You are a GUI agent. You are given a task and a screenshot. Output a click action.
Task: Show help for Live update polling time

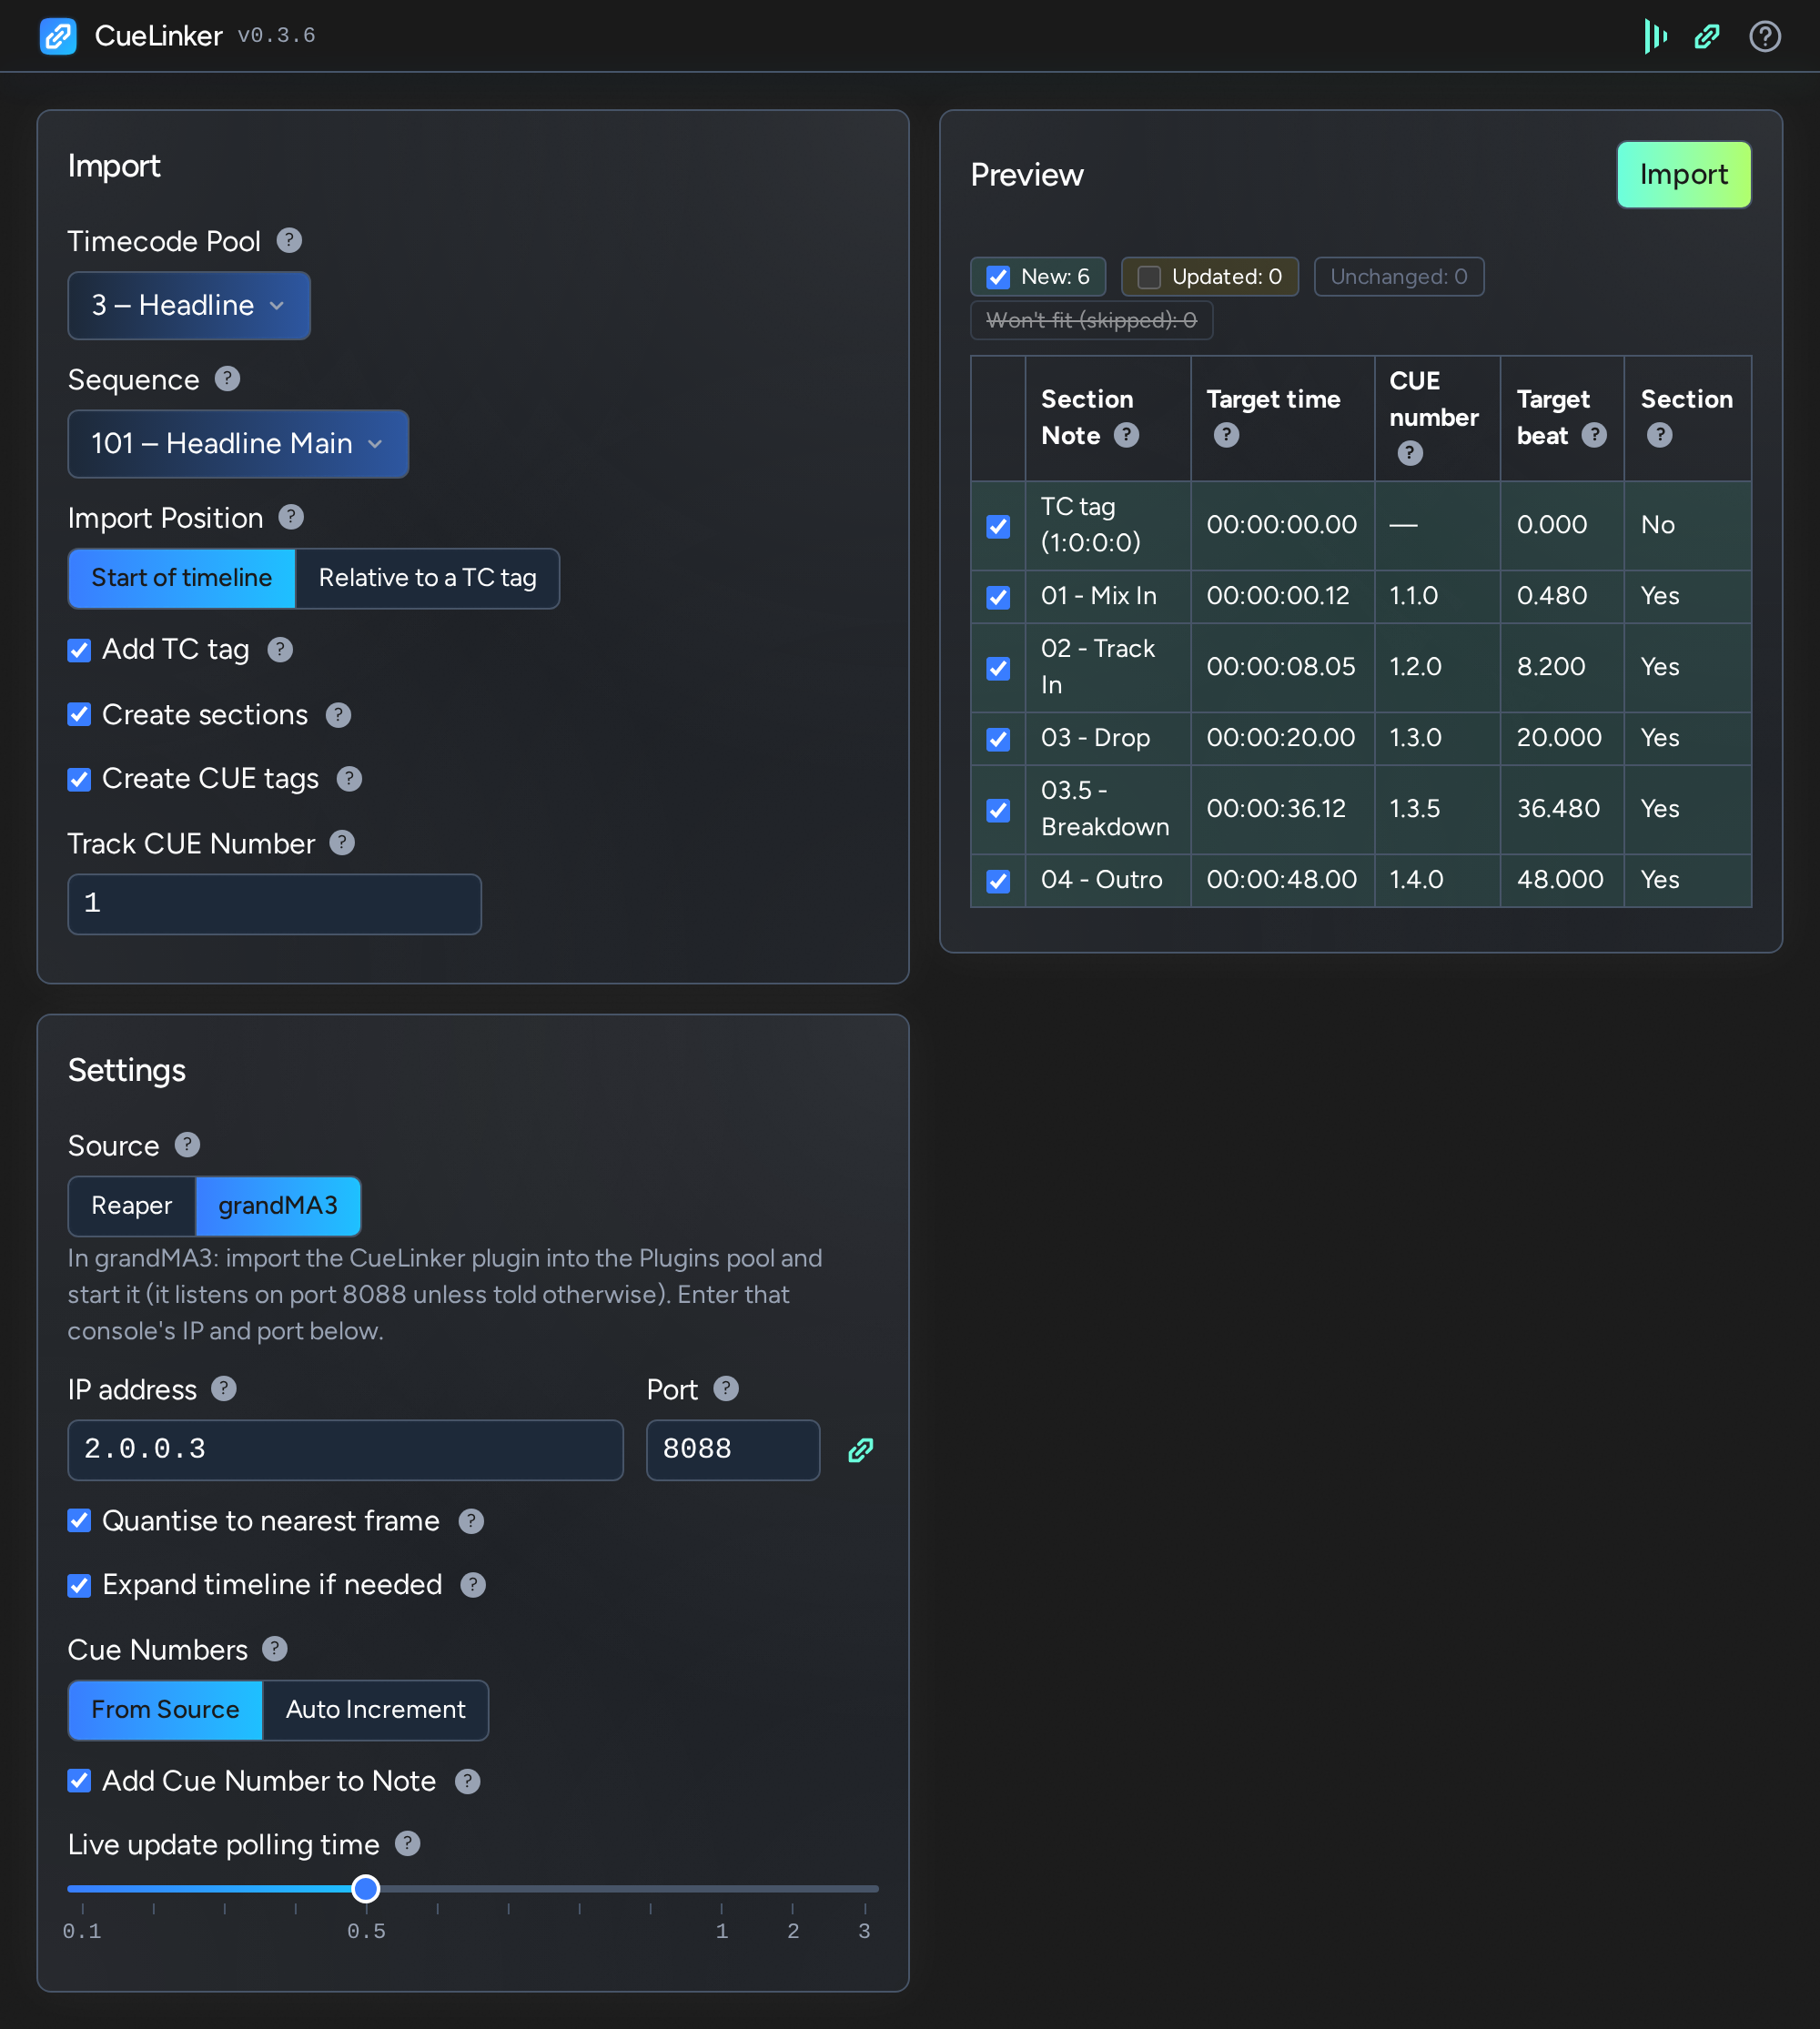click(408, 1844)
